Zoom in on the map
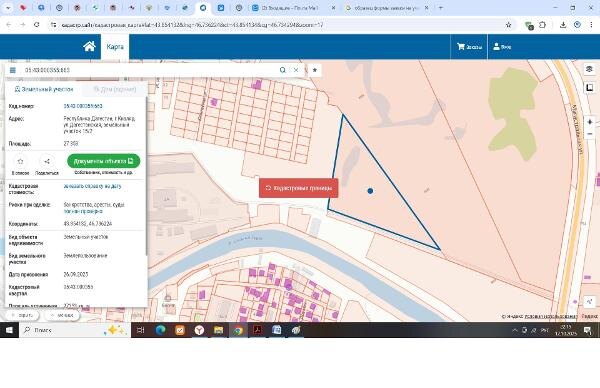The width and height of the screenshot is (600, 388). pos(589,122)
